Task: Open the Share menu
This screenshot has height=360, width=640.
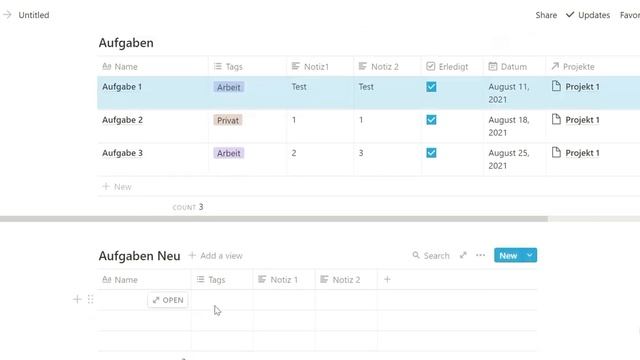Action: [x=546, y=15]
